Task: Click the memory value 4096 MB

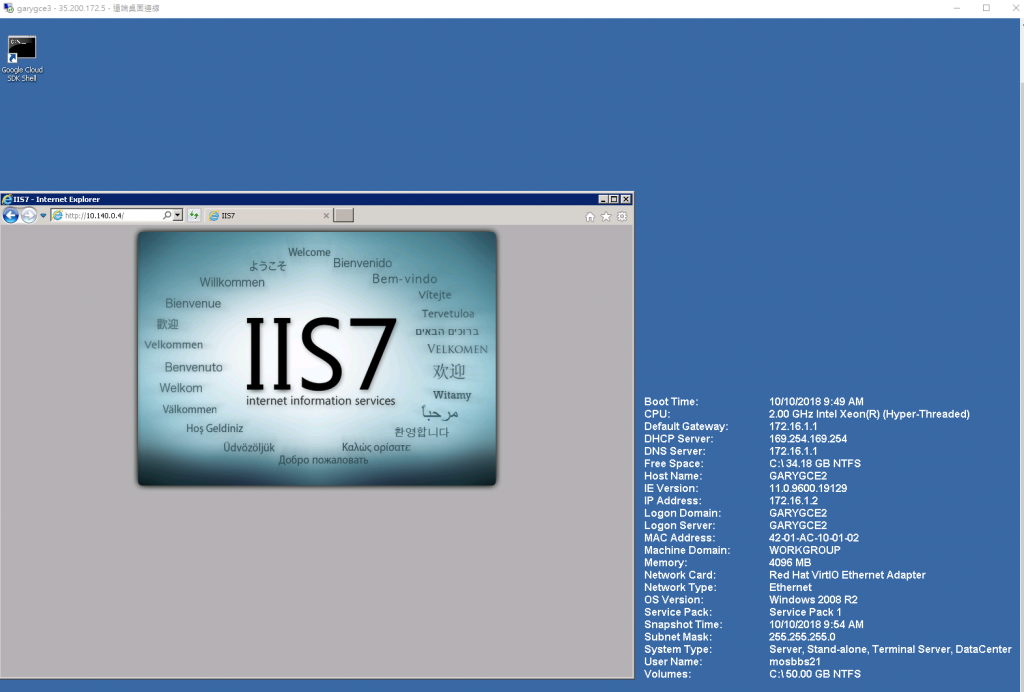Action: (x=790, y=562)
